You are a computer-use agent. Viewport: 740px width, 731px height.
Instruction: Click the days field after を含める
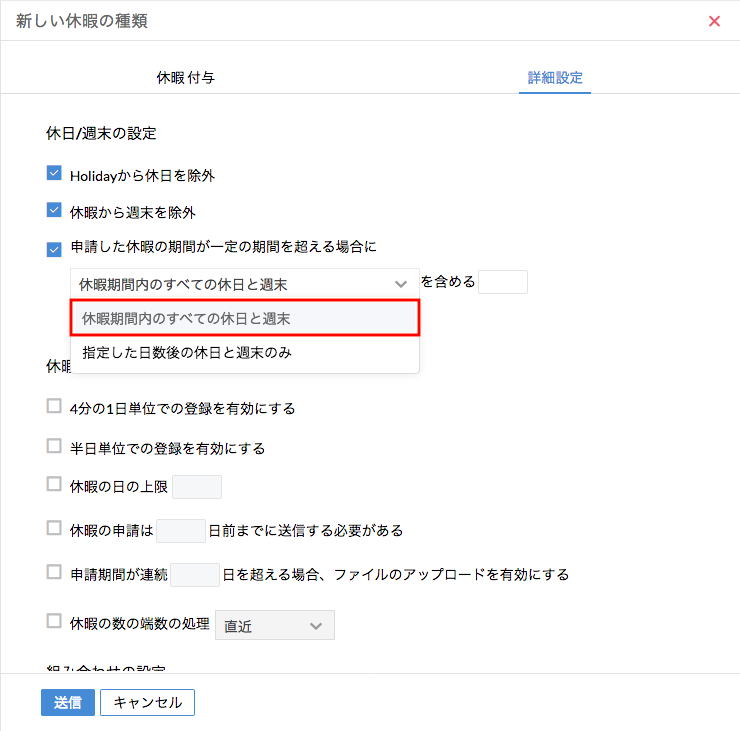[502, 282]
